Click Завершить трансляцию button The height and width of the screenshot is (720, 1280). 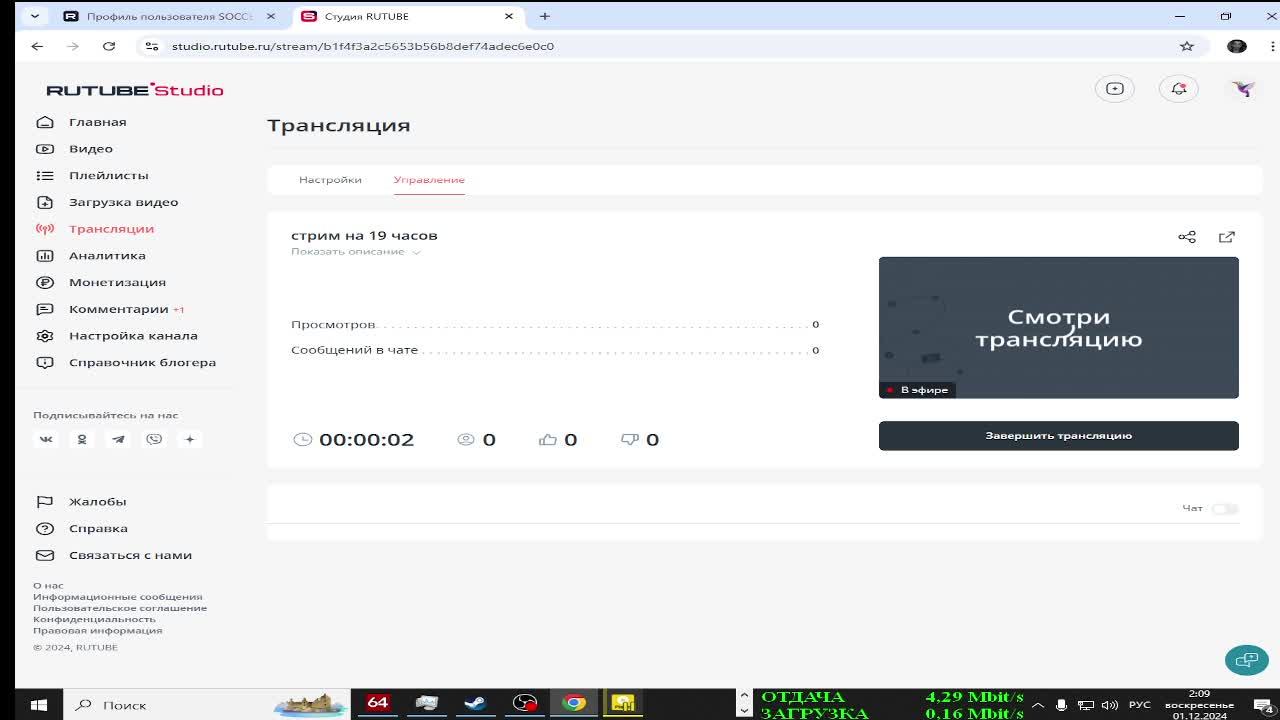pyautogui.click(x=1059, y=436)
